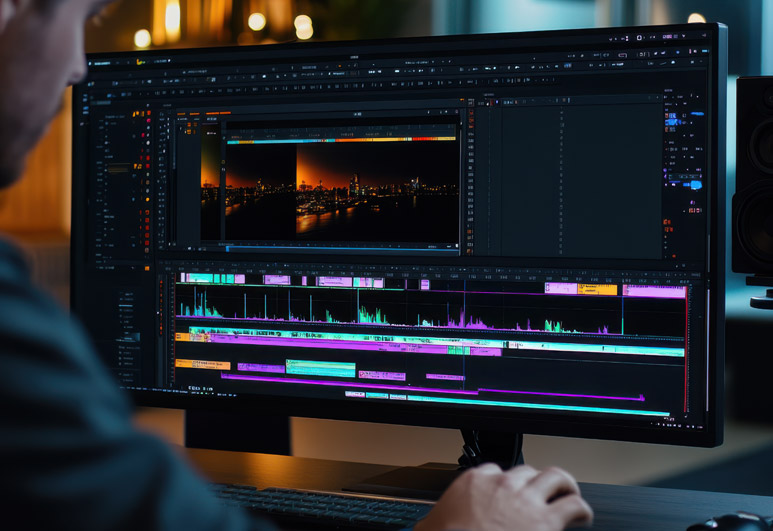Click the red end marker at the timeline's right edge
Viewport: 773px width, 531px height.
(686, 350)
